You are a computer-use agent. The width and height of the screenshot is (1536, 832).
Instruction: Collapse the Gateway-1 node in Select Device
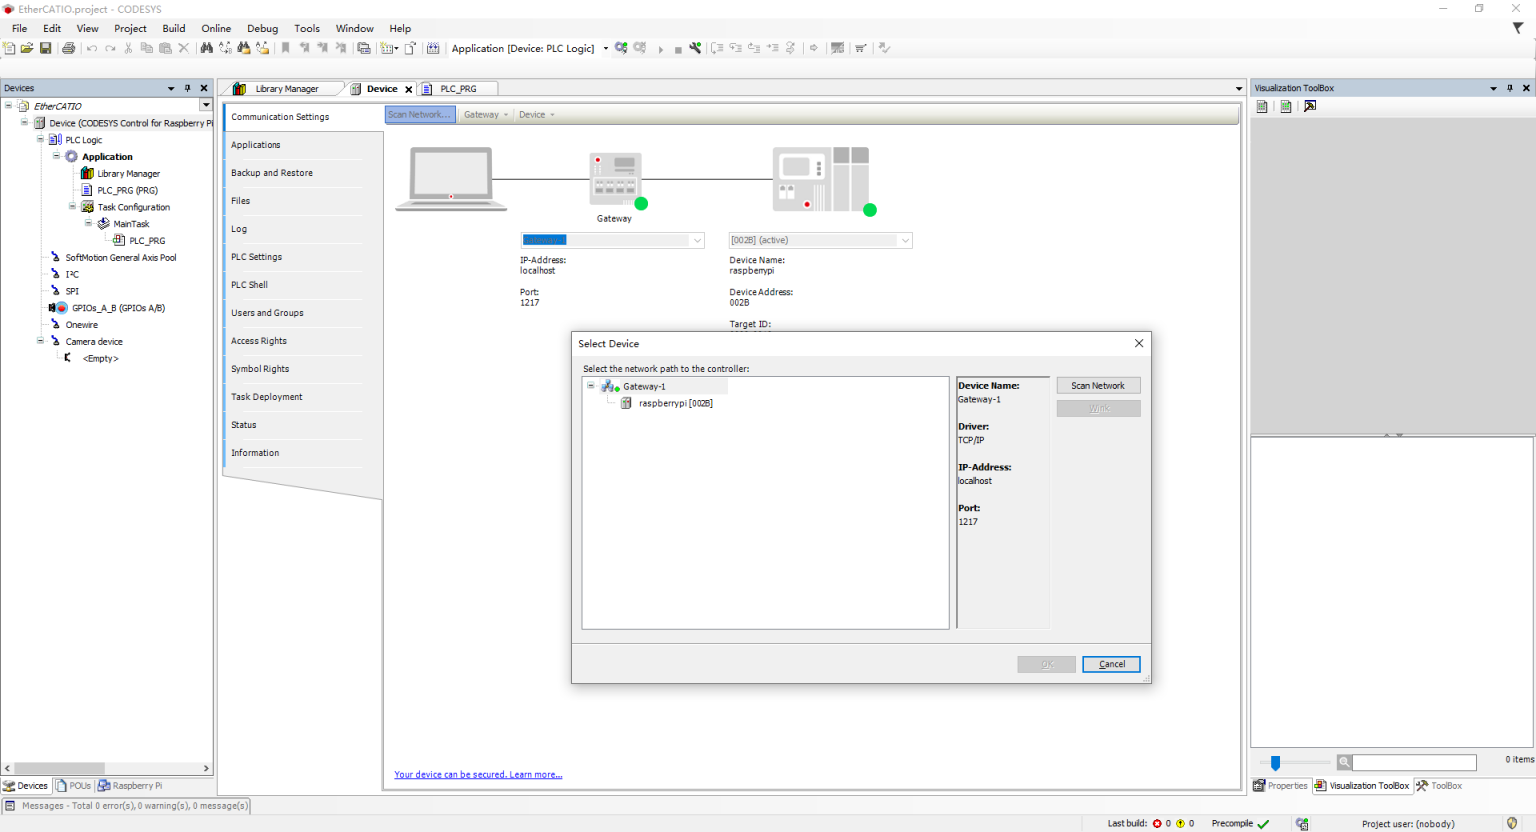tap(591, 386)
